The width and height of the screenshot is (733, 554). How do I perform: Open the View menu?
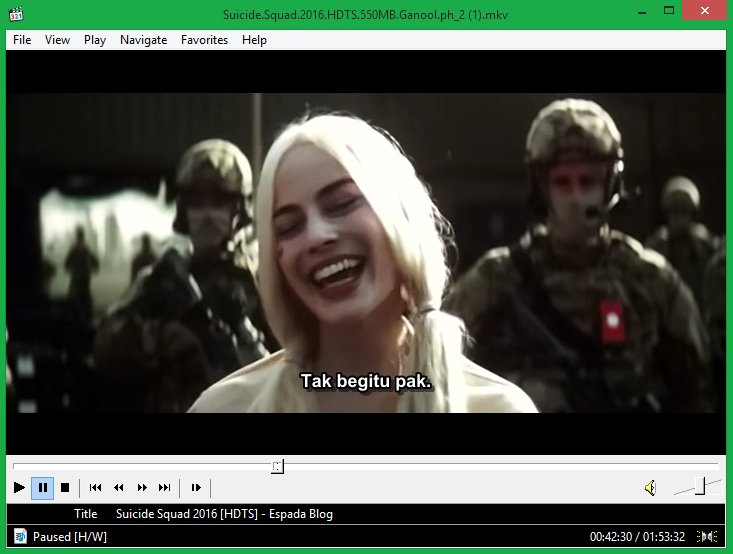pos(57,40)
